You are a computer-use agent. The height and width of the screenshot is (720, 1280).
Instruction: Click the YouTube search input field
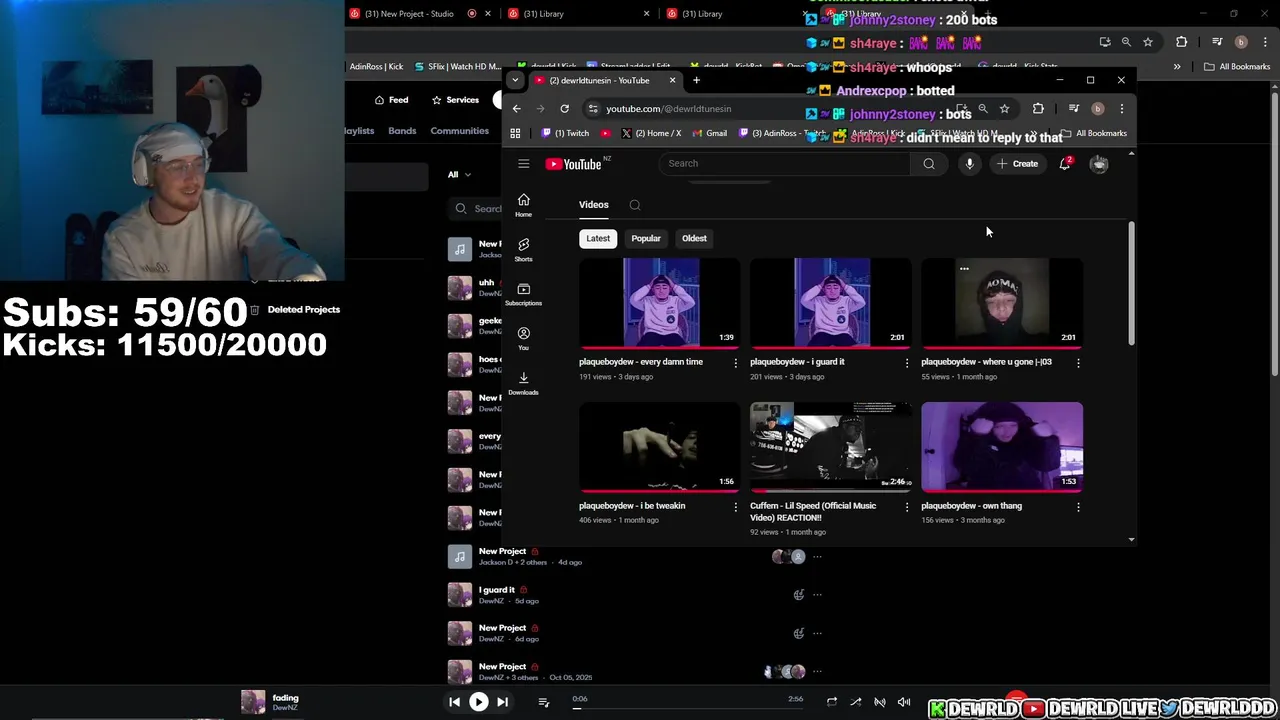click(784, 164)
